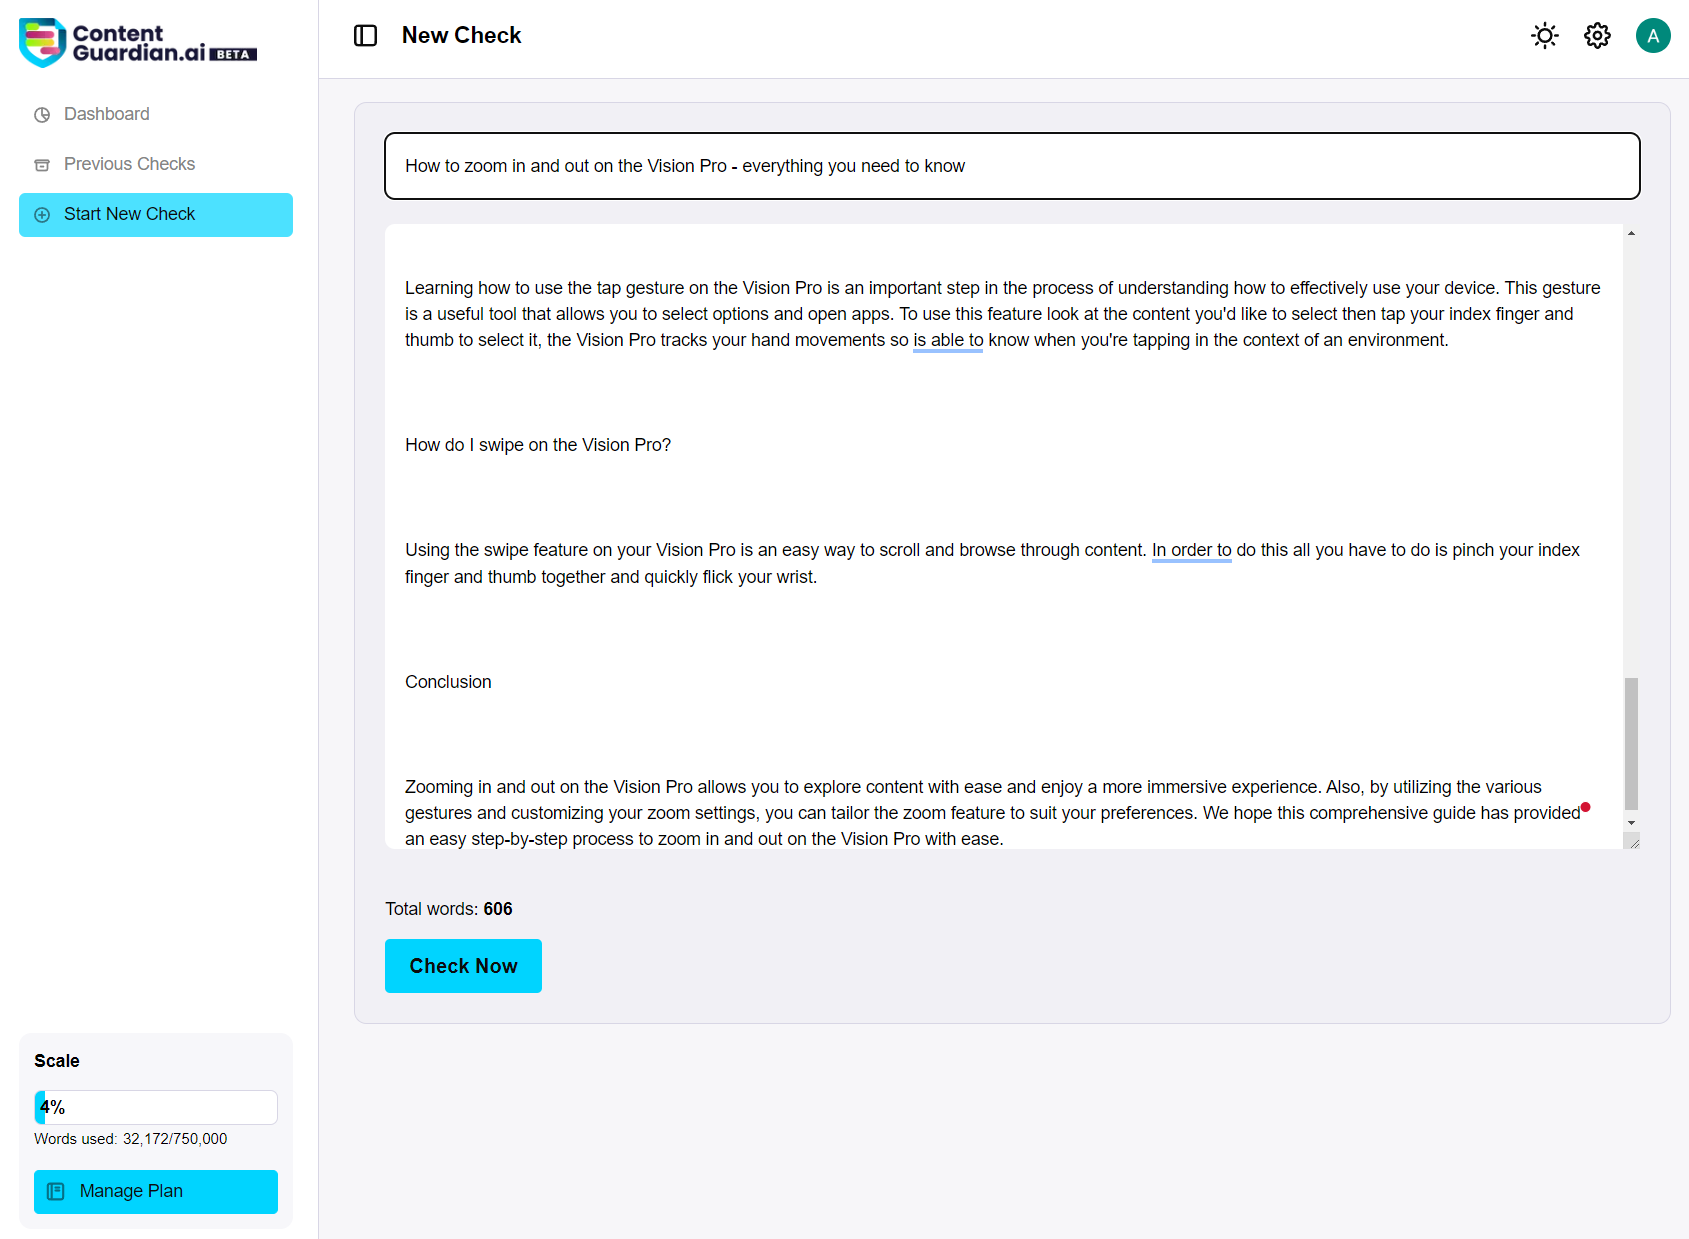
Task: Click the Scale usage progress bar
Action: 156,1108
